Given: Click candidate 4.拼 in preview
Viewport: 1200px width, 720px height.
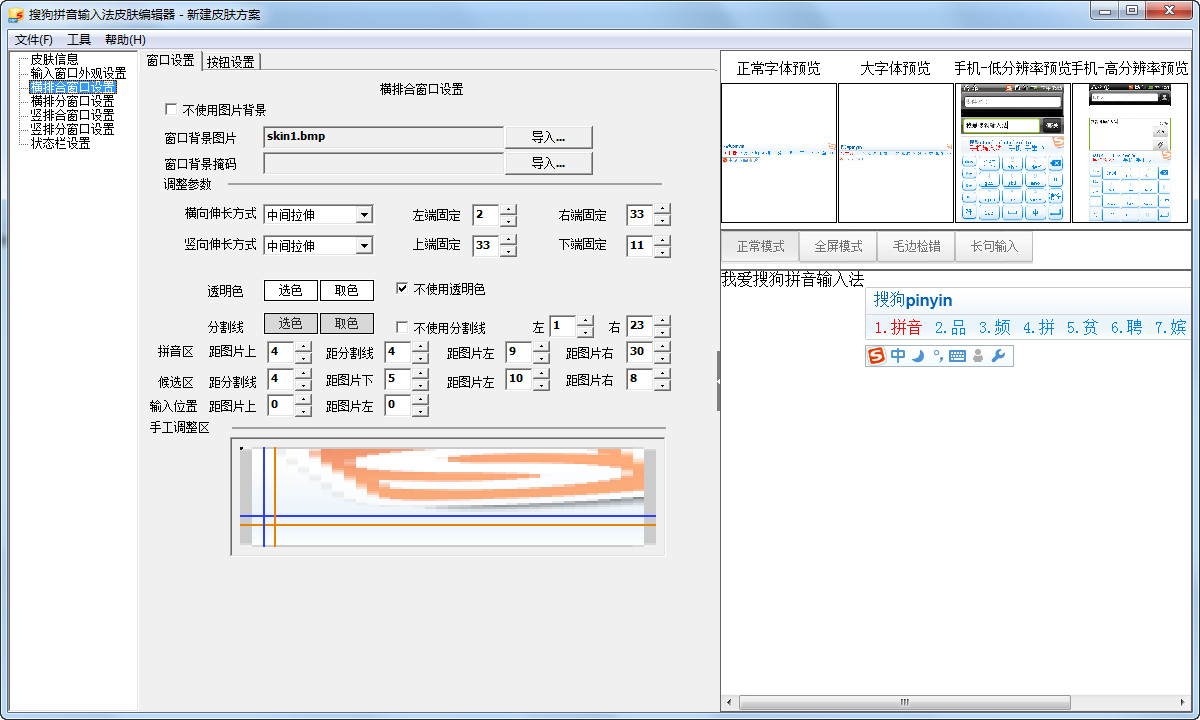Looking at the screenshot, I should click(x=1039, y=327).
